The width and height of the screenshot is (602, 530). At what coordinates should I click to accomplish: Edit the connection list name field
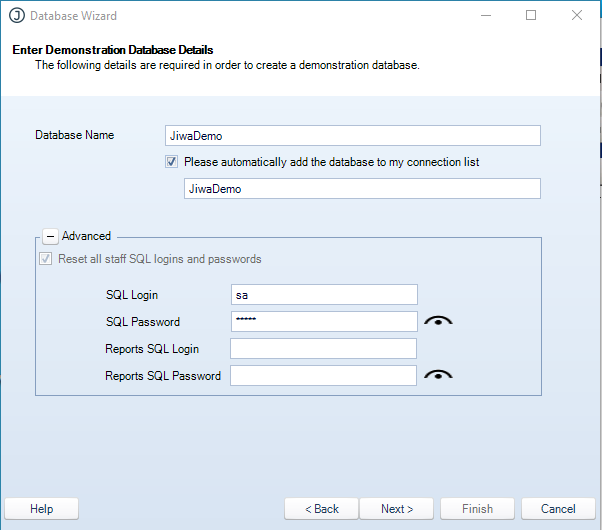(361, 189)
